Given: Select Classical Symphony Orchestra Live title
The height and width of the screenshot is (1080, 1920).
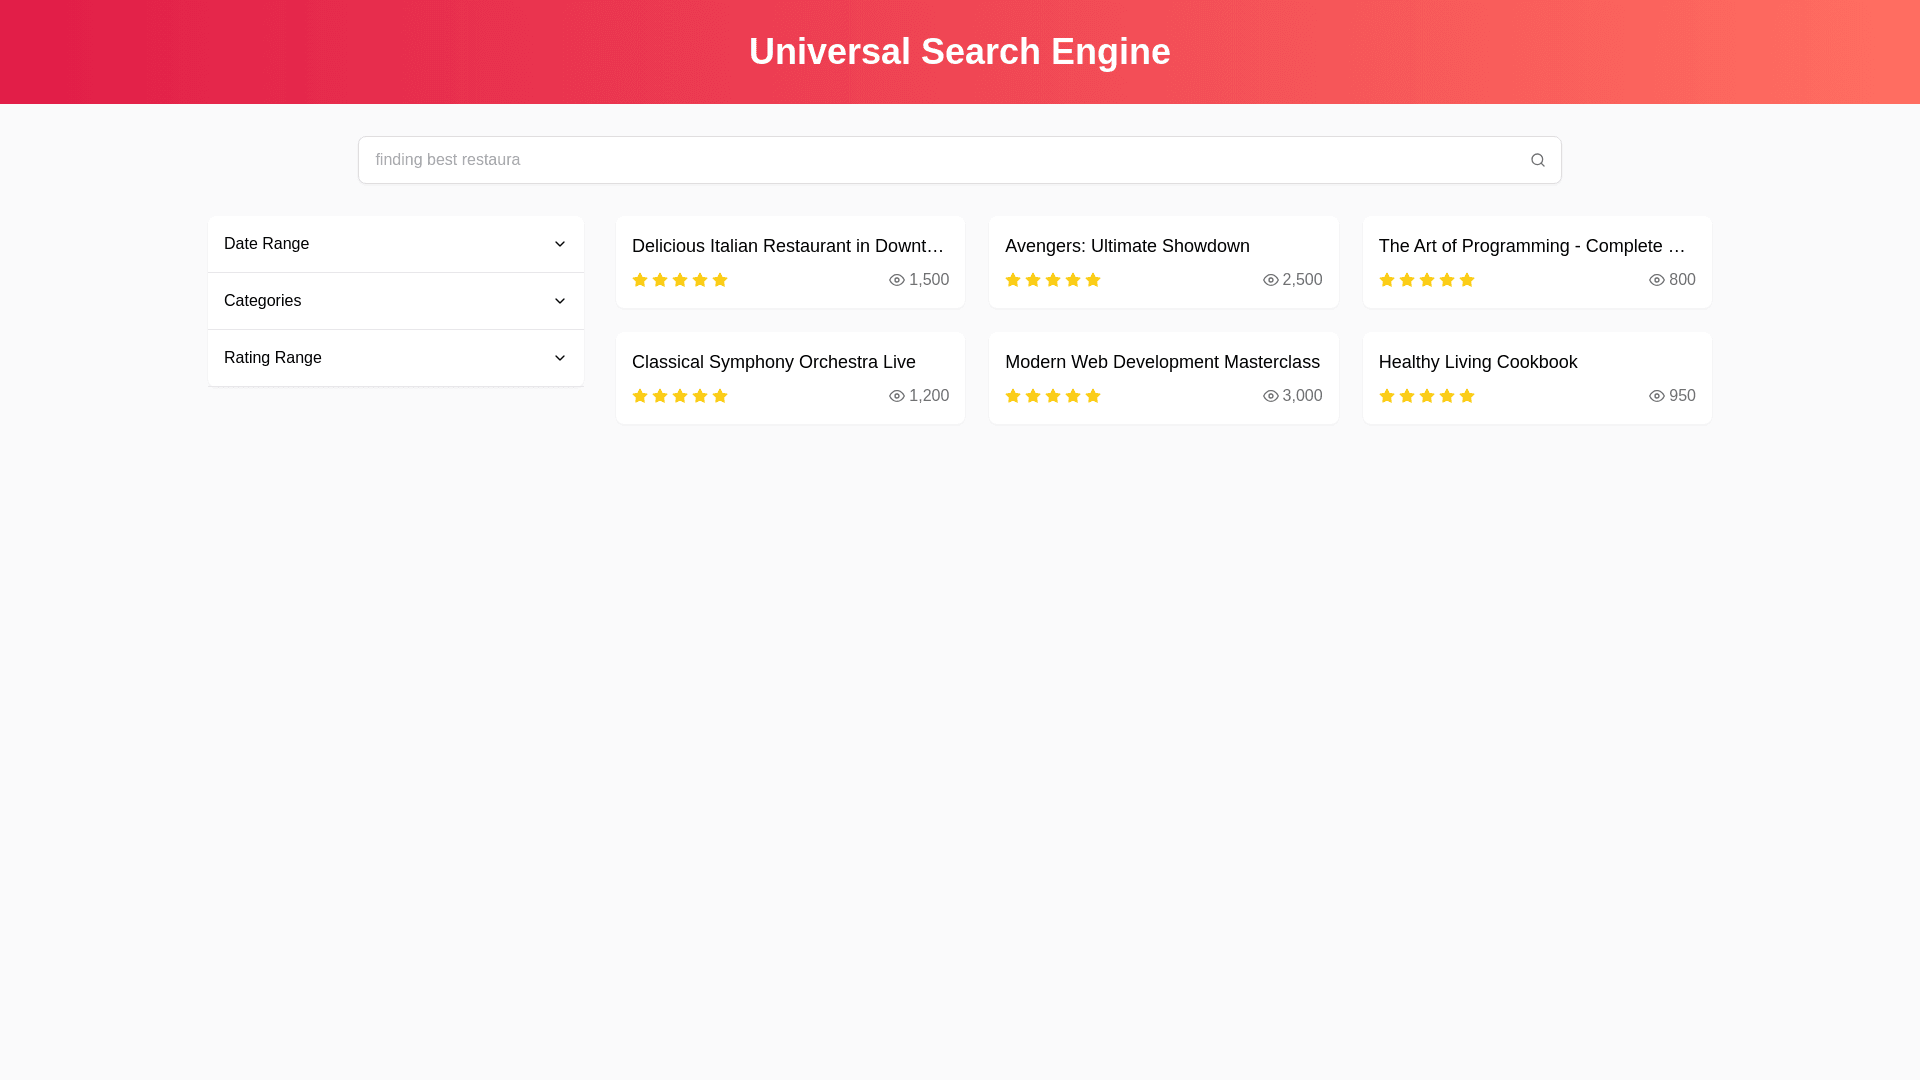Looking at the screenshot, I should (x=773, y=362).
